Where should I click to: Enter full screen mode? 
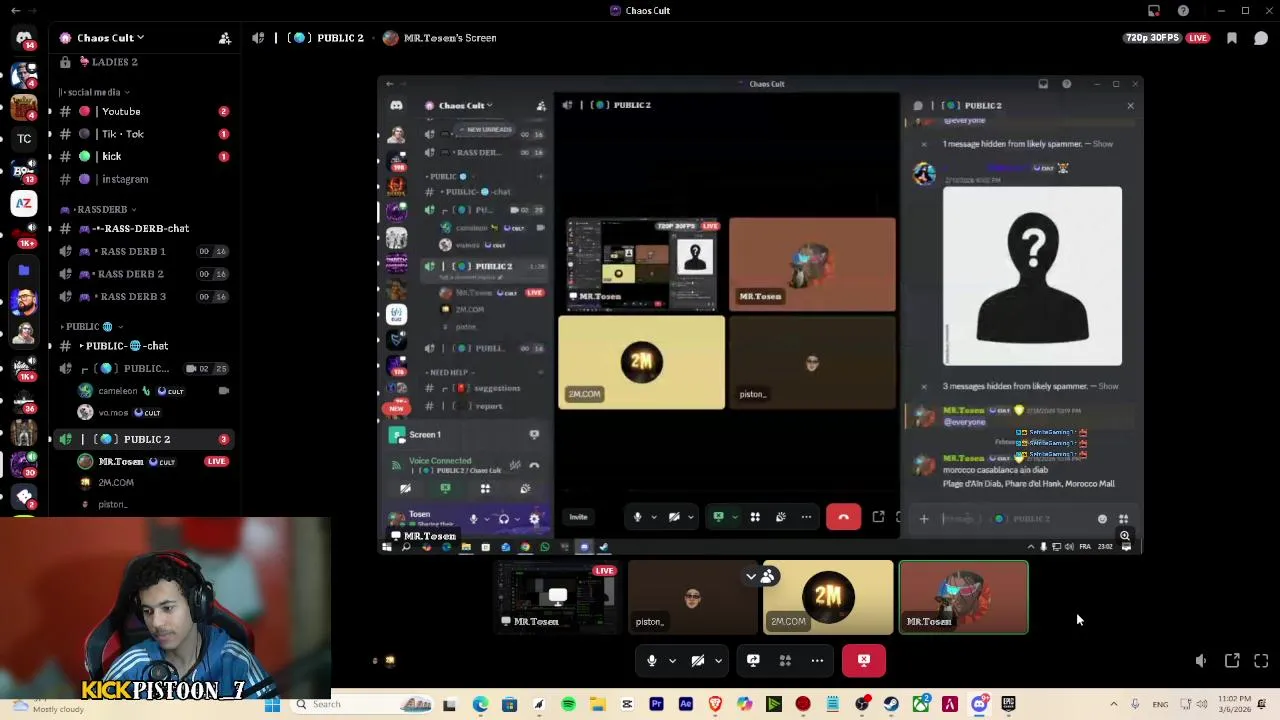pos(1261,661)
